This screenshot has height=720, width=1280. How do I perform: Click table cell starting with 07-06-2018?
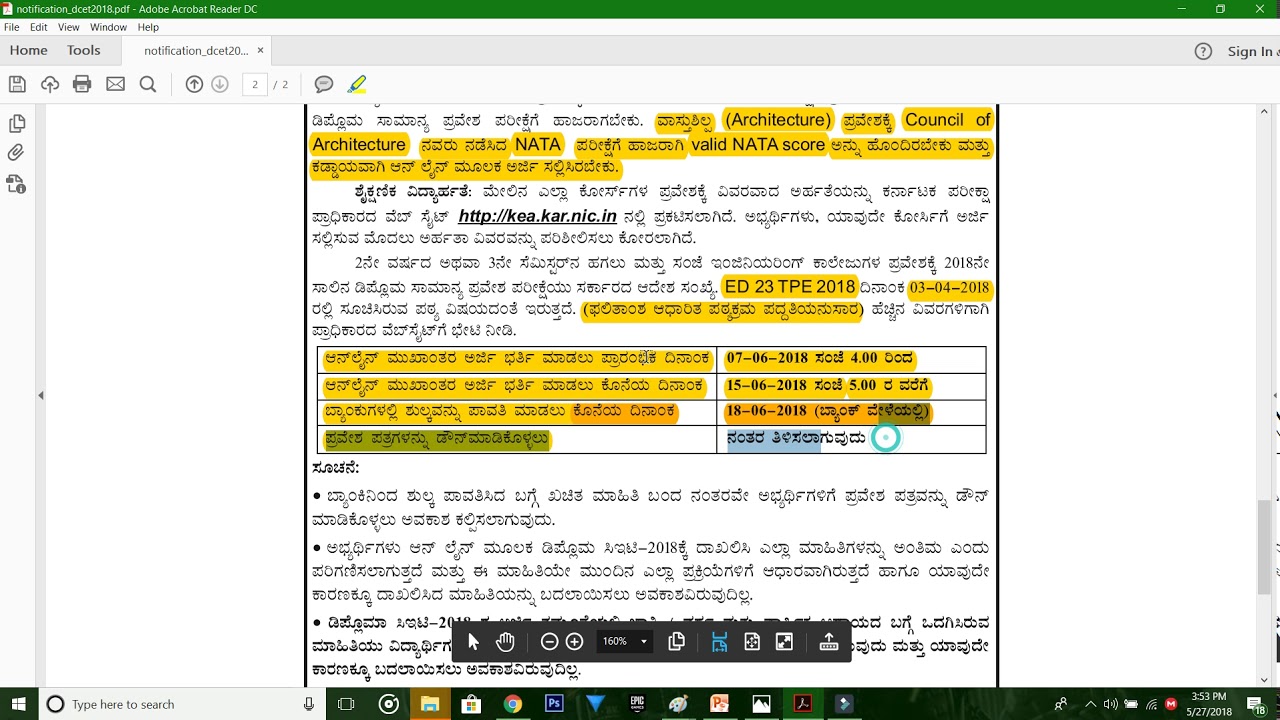pos(851,358)
